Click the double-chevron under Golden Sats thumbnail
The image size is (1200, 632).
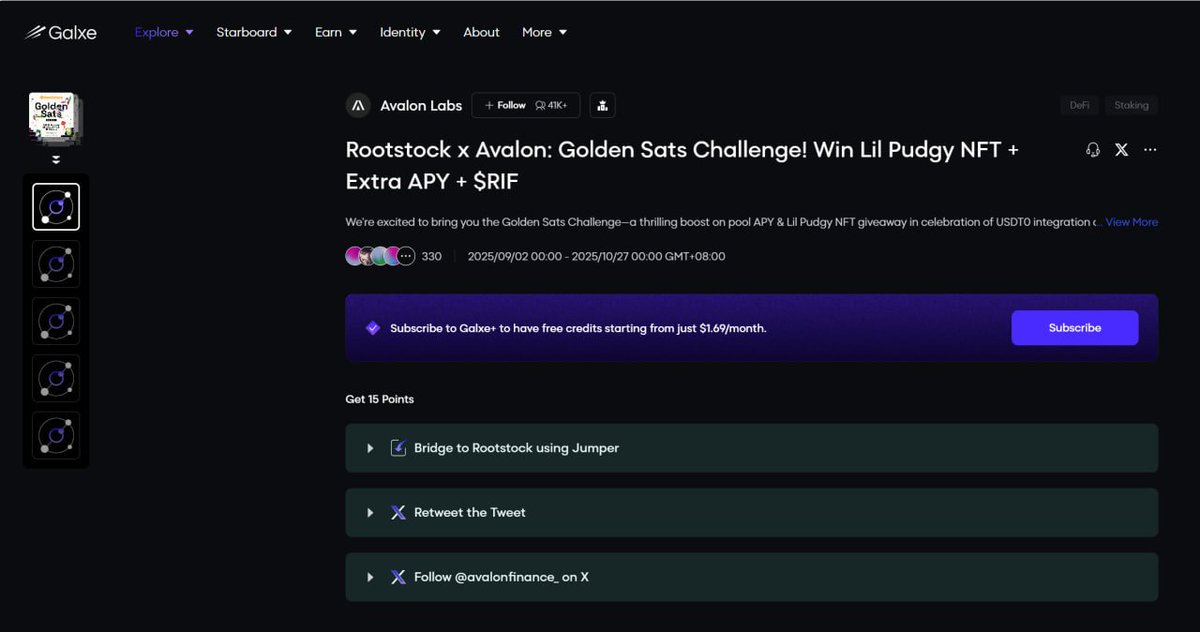point(56,160)
